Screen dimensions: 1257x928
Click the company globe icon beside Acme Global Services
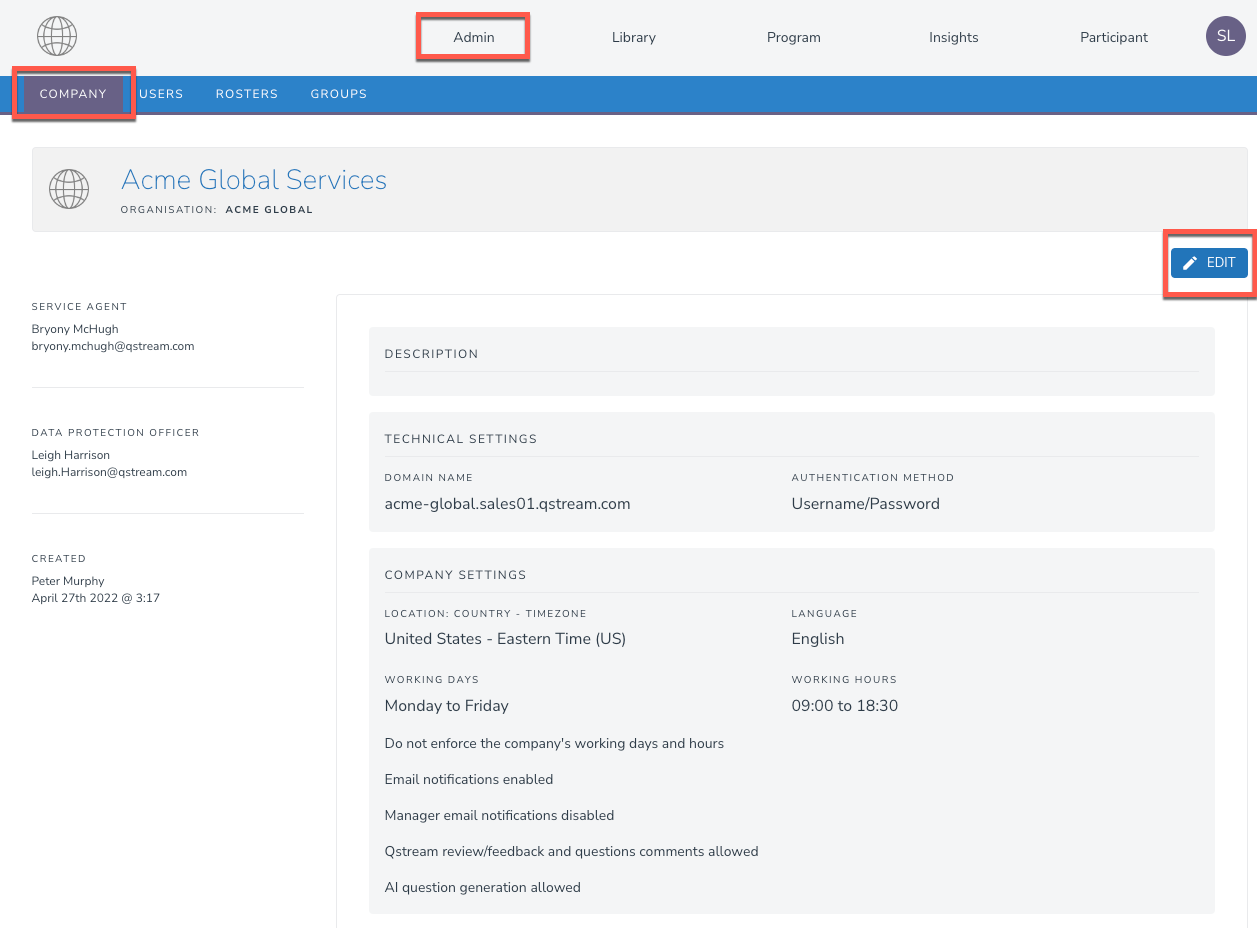coord(69,189)
